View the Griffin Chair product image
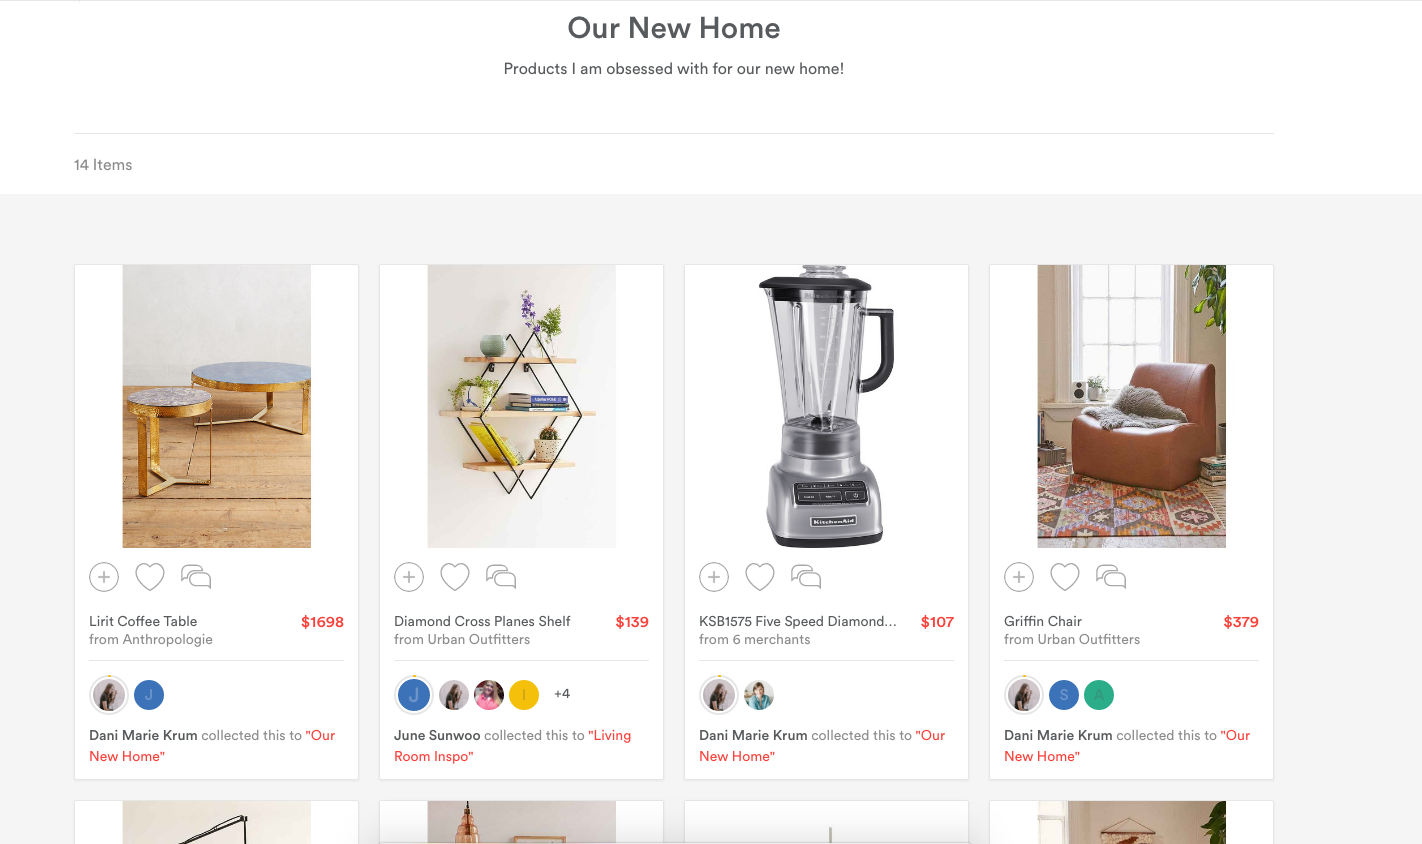Screen dimensions: 1422x844 [1131, 406]
